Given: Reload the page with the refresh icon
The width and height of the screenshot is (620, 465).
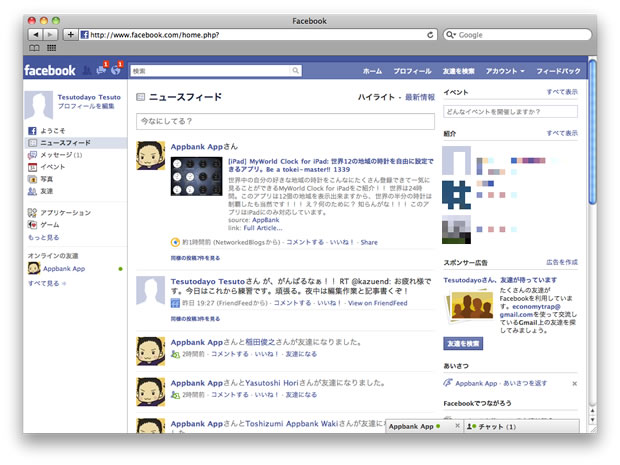Looking at the screenshot, I should tap(430, 35).
